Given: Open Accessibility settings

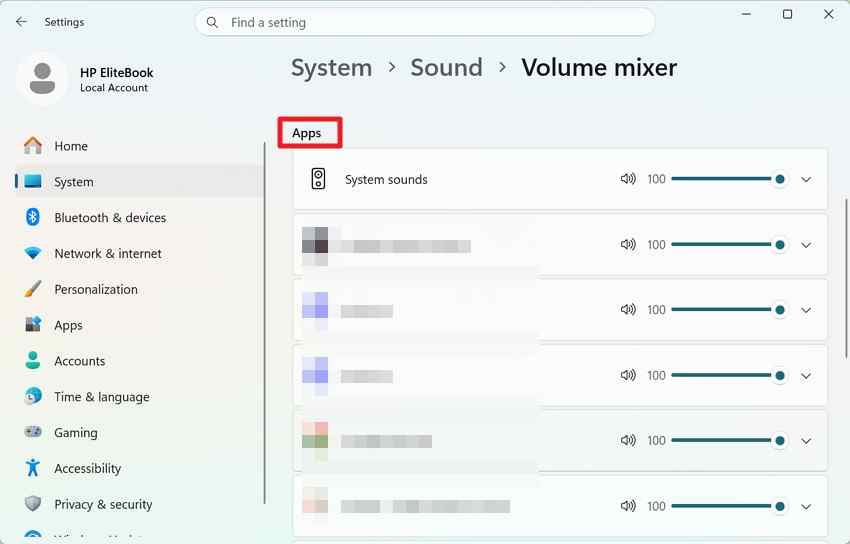Looking at the screenshot, I should (139, 468).
